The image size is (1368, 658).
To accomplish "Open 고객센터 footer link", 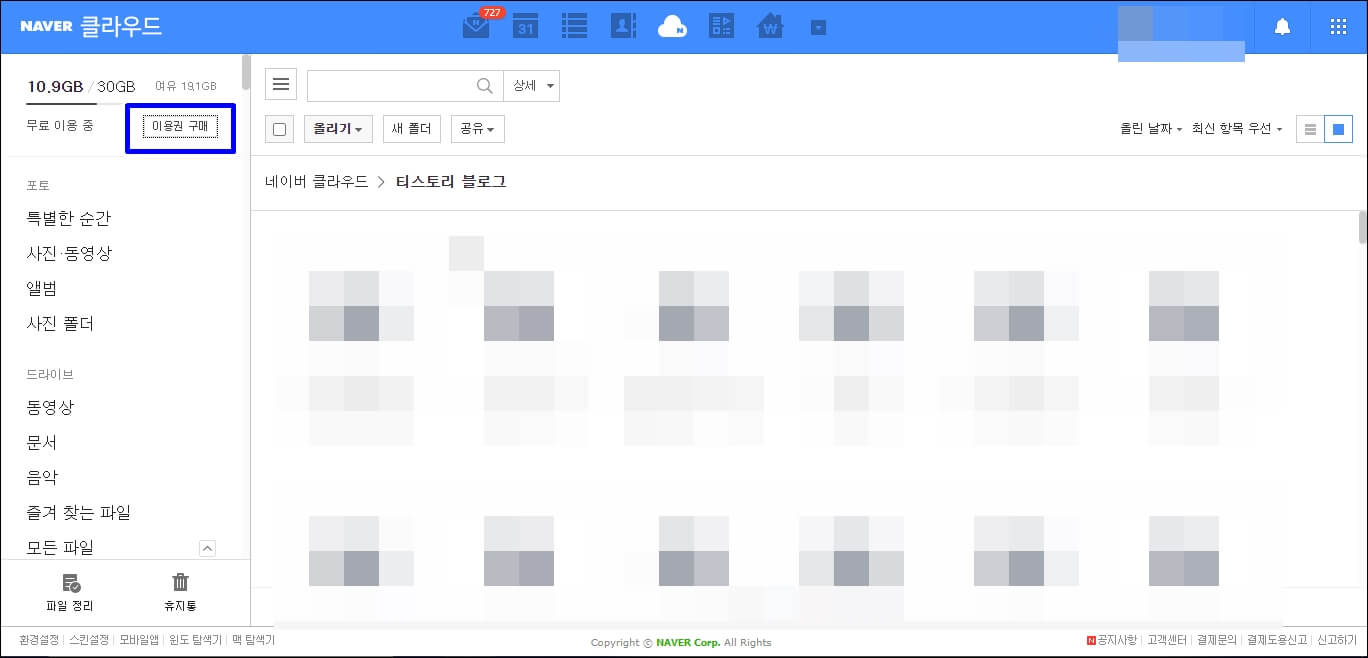I will pos(1167,640).
